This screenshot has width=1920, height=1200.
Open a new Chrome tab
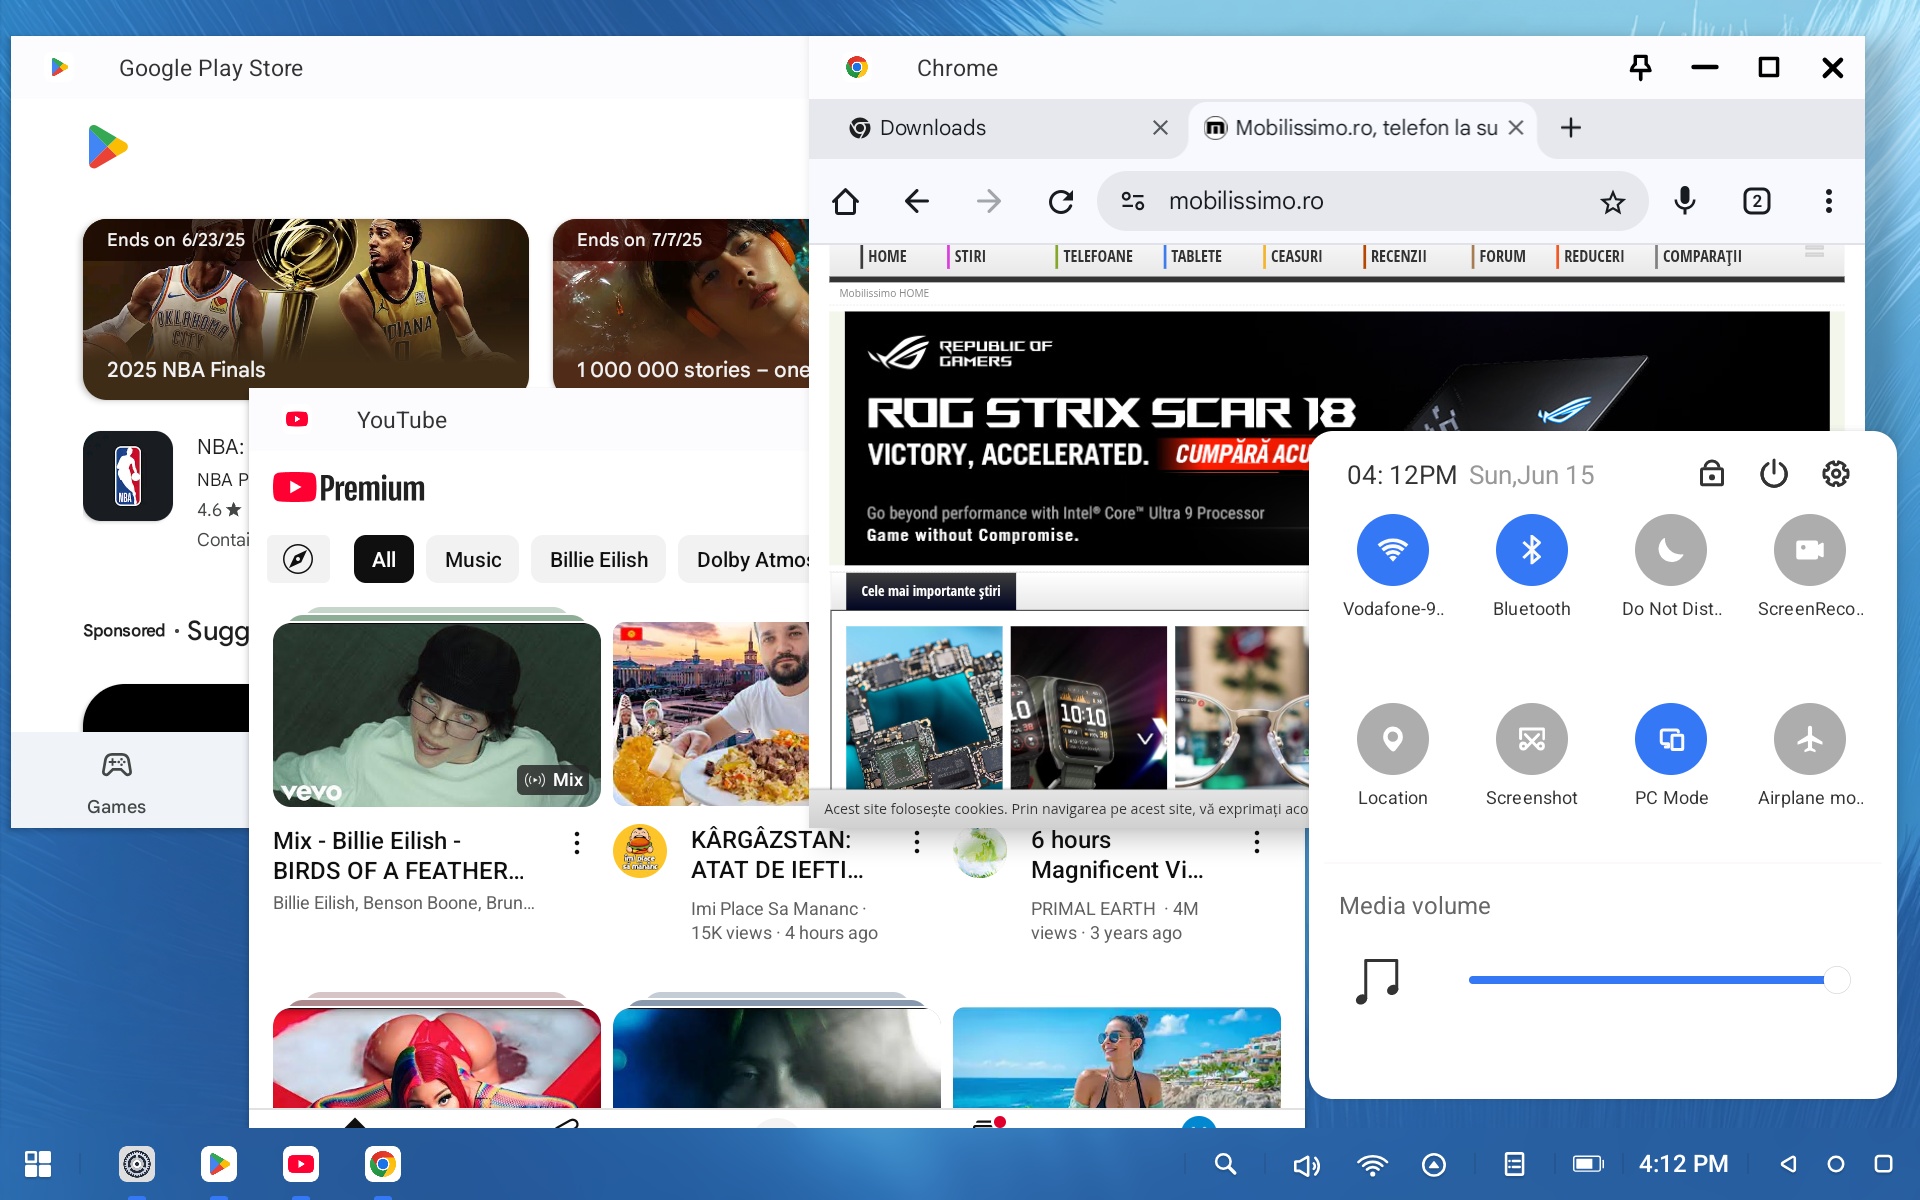point(1571,128)
